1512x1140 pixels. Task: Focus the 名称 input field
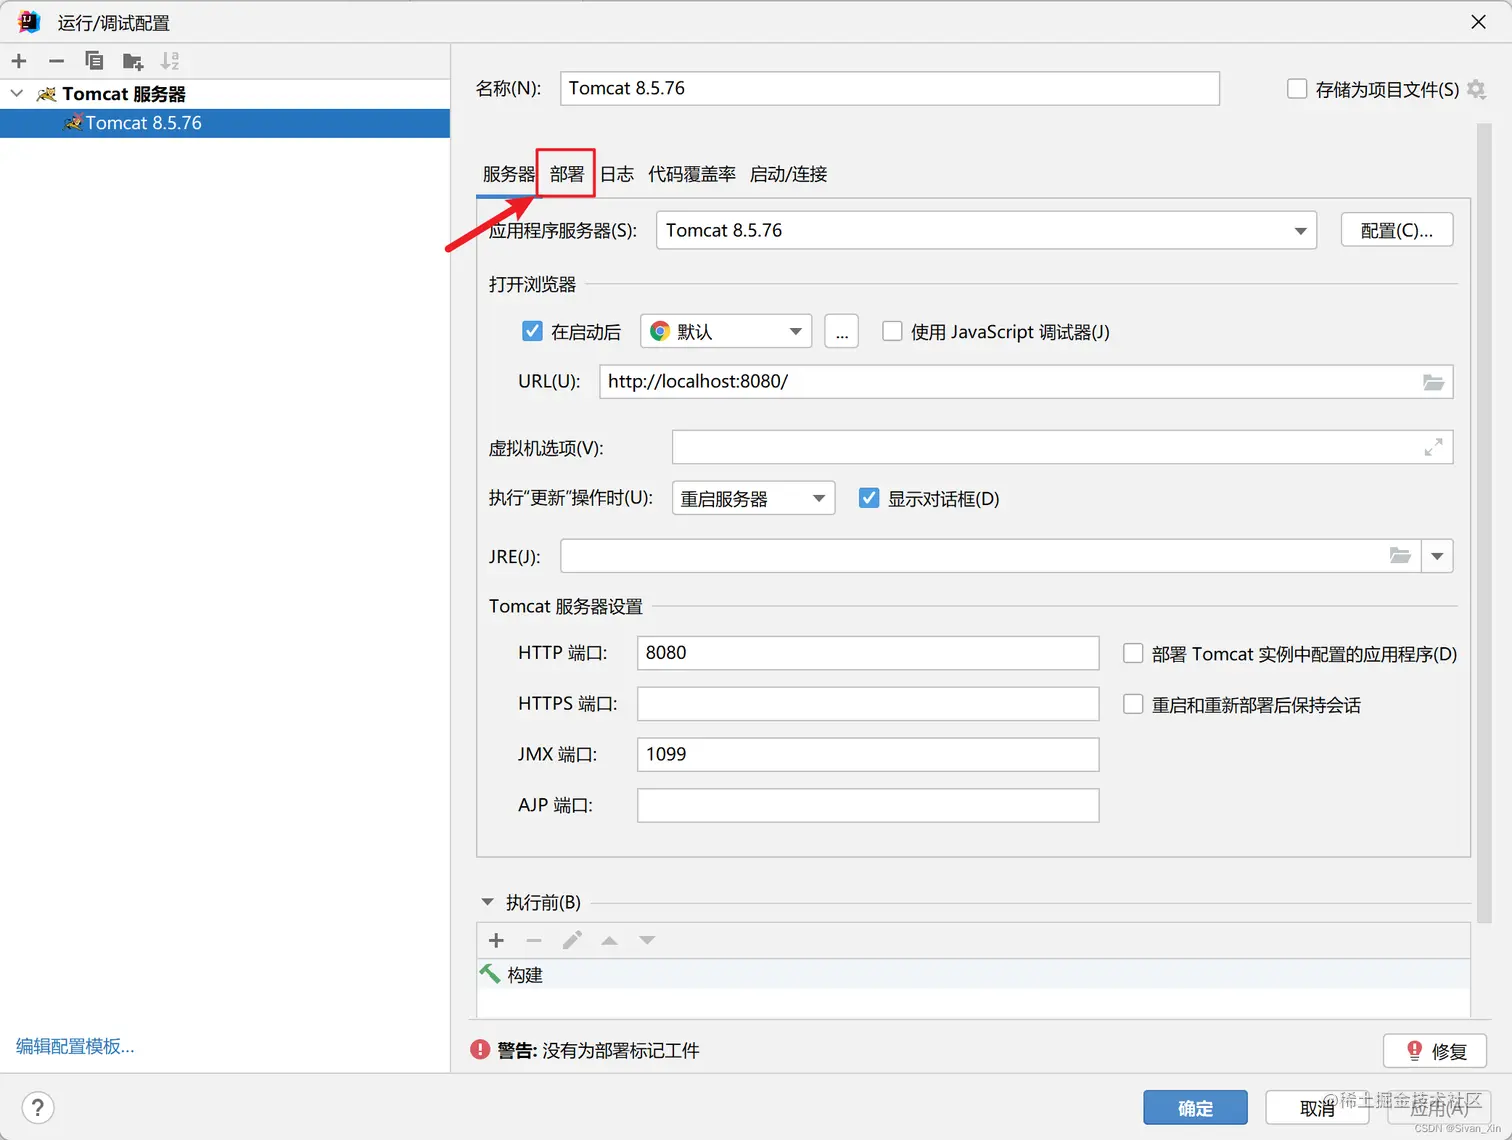tap(890, 88)
